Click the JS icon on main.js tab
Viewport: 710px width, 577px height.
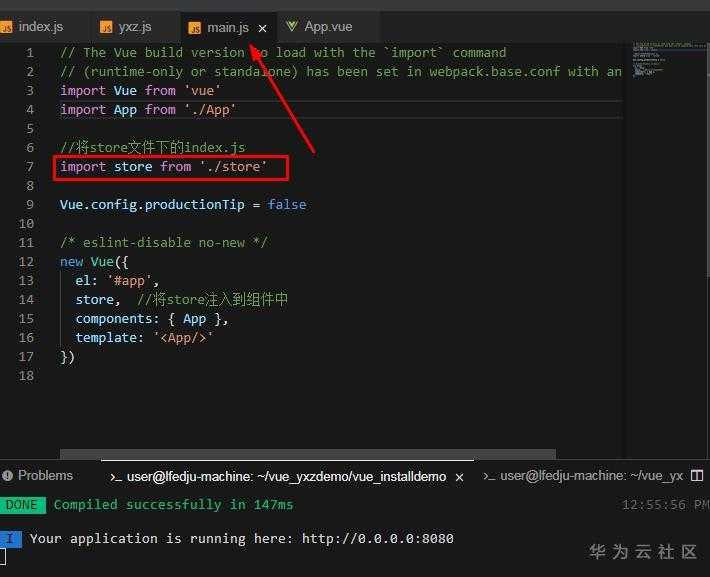(x=195, y=29)
